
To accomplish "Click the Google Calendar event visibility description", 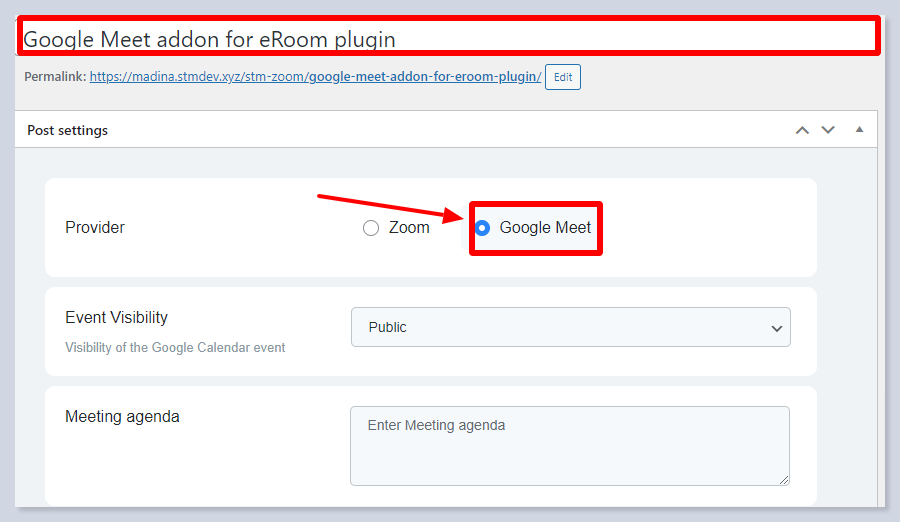I will click(175, 348).
